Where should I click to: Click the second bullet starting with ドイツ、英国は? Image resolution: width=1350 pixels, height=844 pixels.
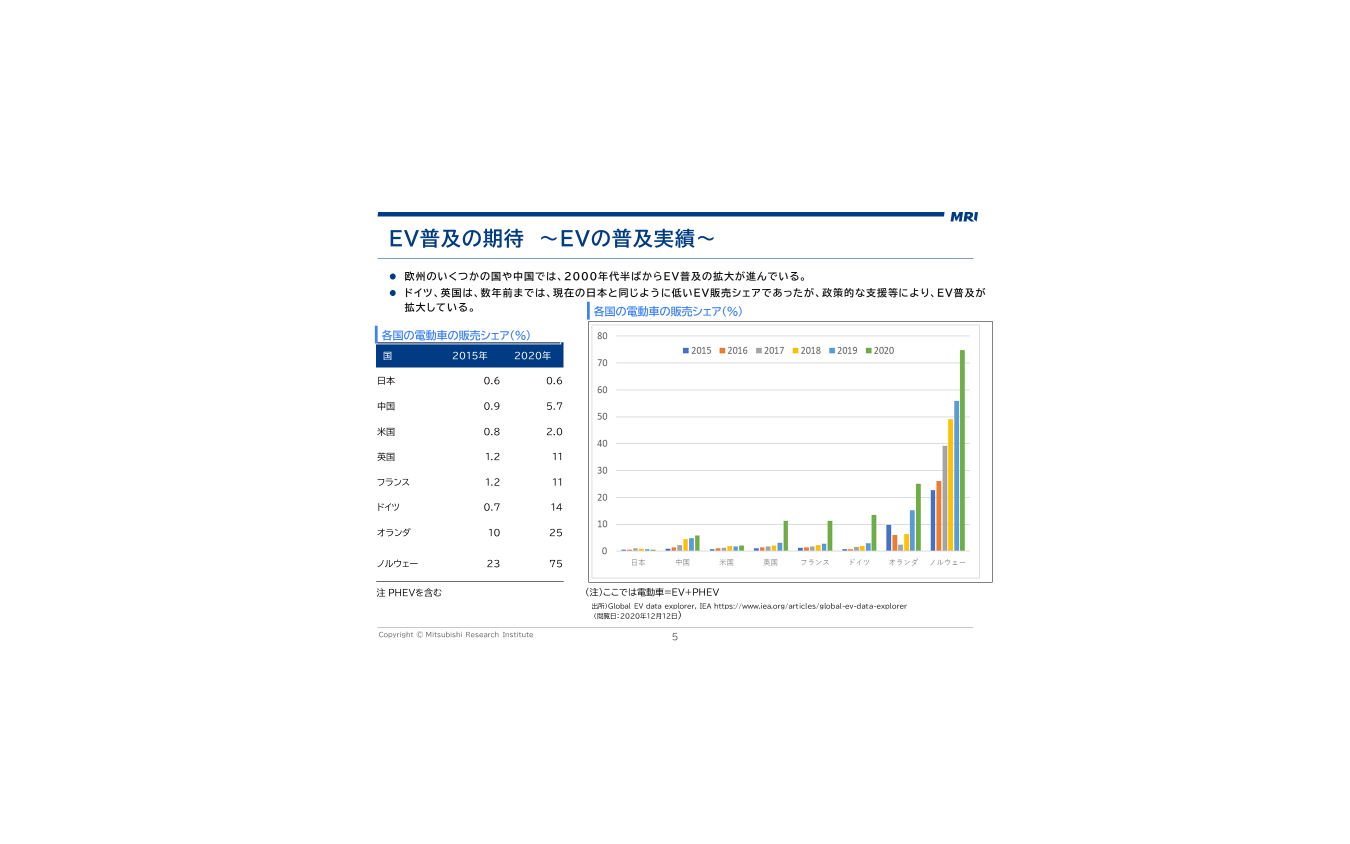[x=695, y=300]
